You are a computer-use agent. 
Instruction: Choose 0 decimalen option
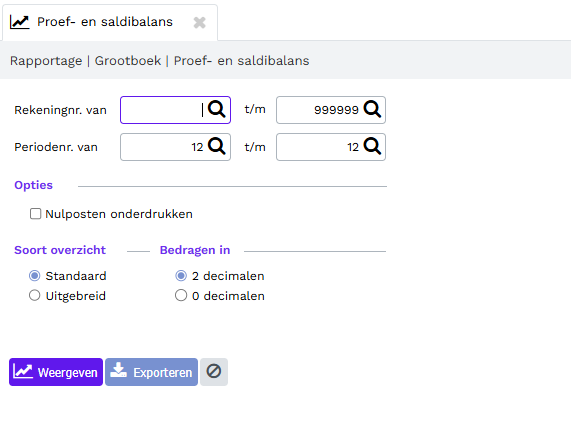[x=181, y=295]
